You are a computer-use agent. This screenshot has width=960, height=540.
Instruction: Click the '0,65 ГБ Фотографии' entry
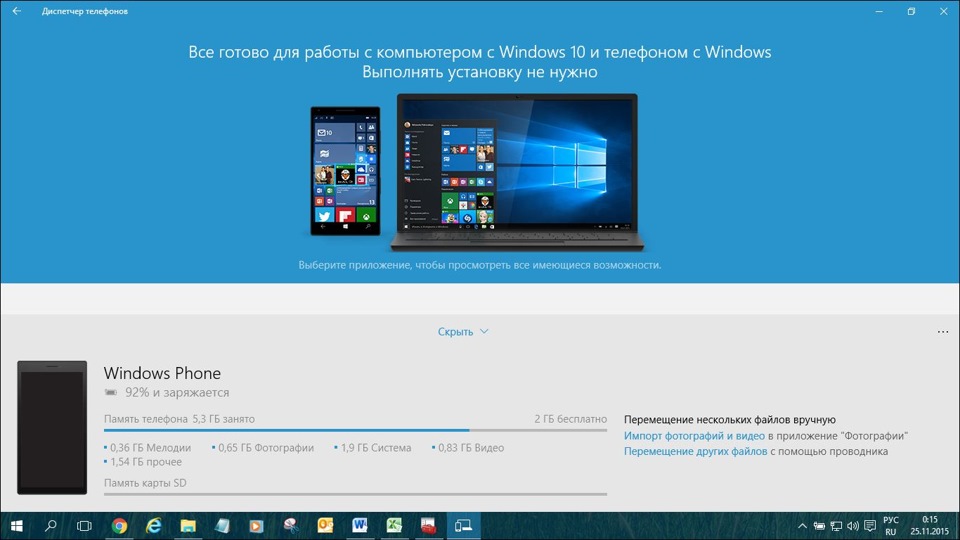(263, 448)
